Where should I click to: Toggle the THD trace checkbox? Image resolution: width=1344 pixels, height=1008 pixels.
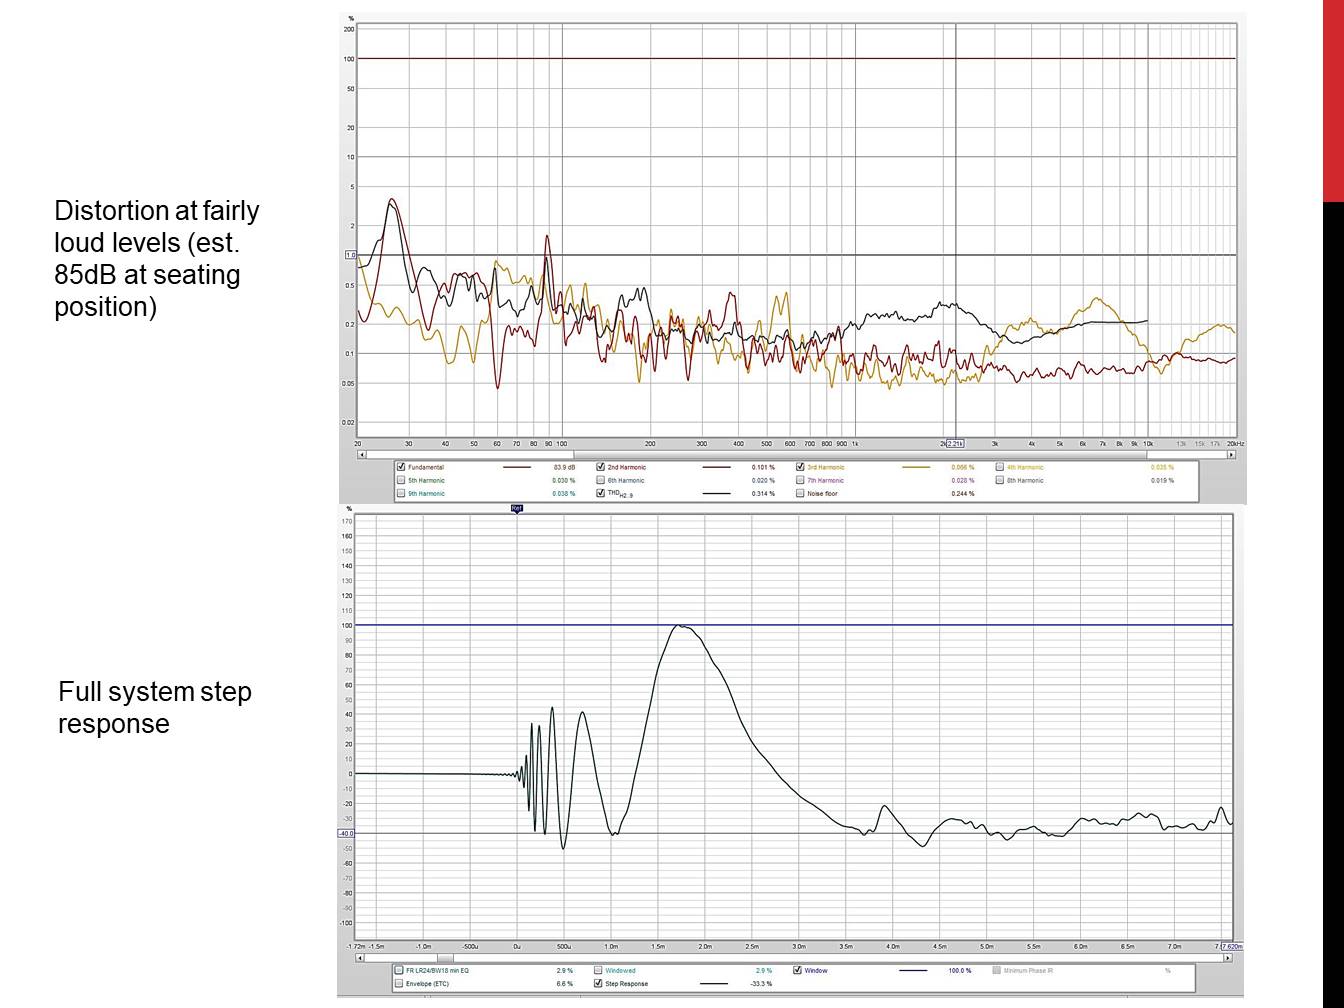pos(601,493)
